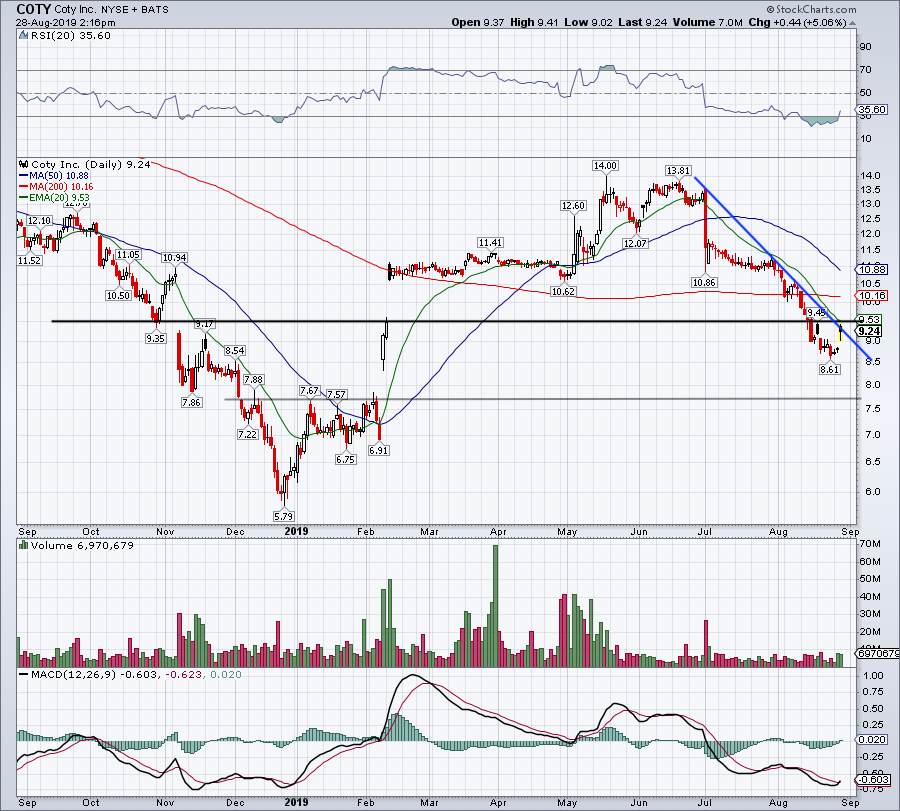Click the 35.60 RSI value tag

(x=871, y=109)
